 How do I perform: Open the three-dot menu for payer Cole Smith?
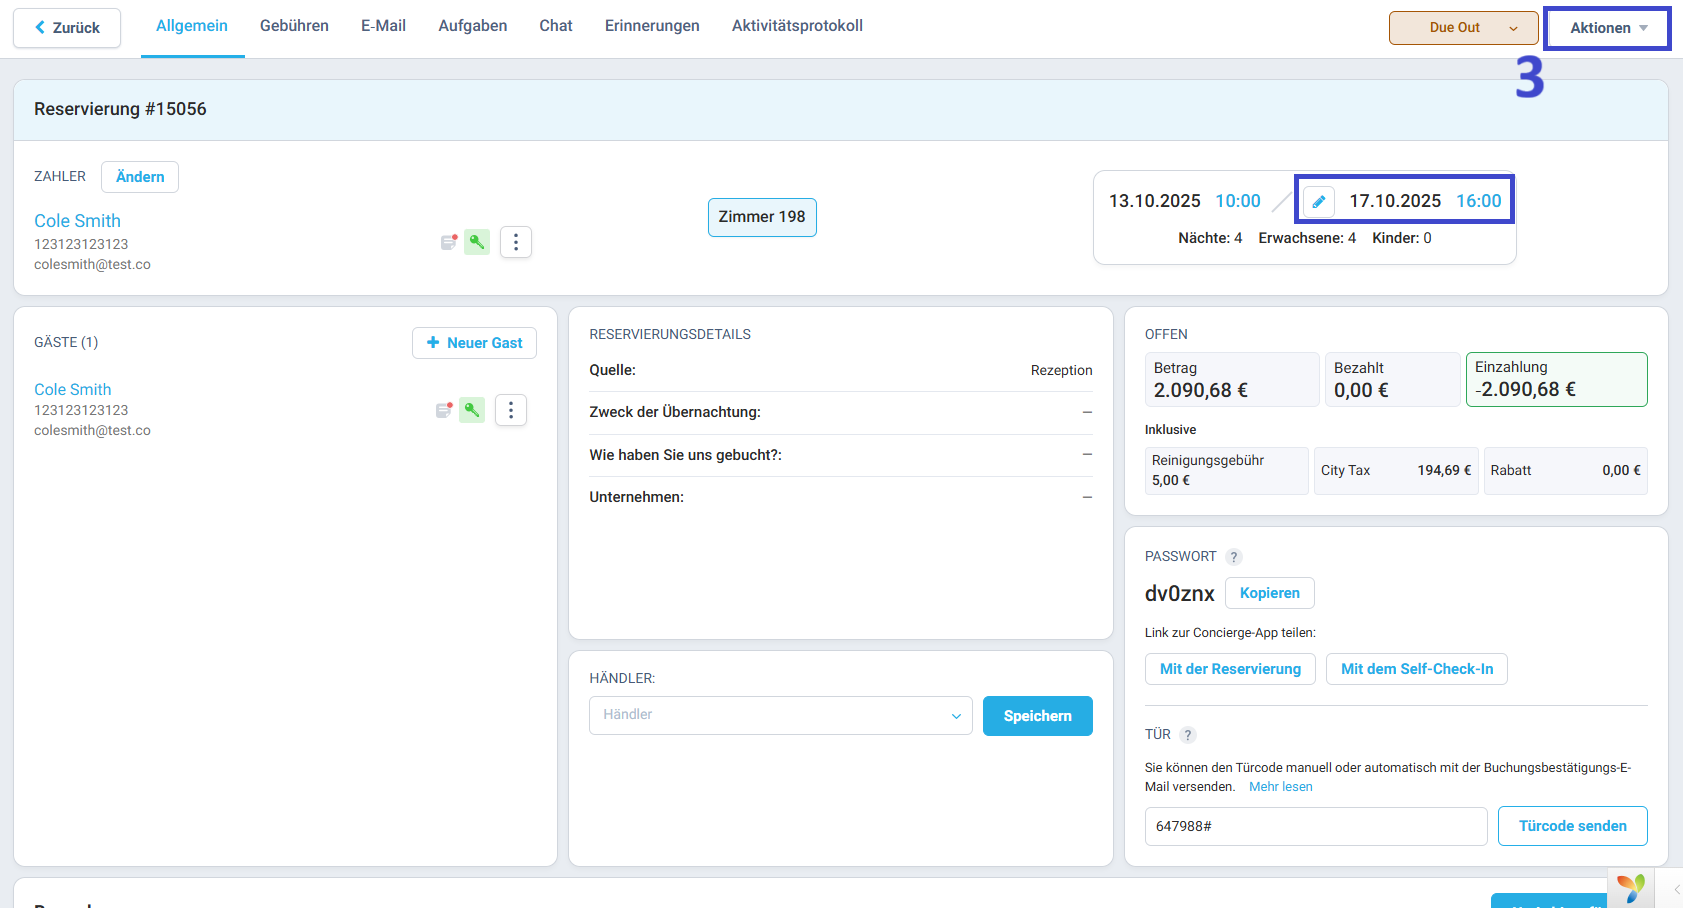[x=516, y=242]
